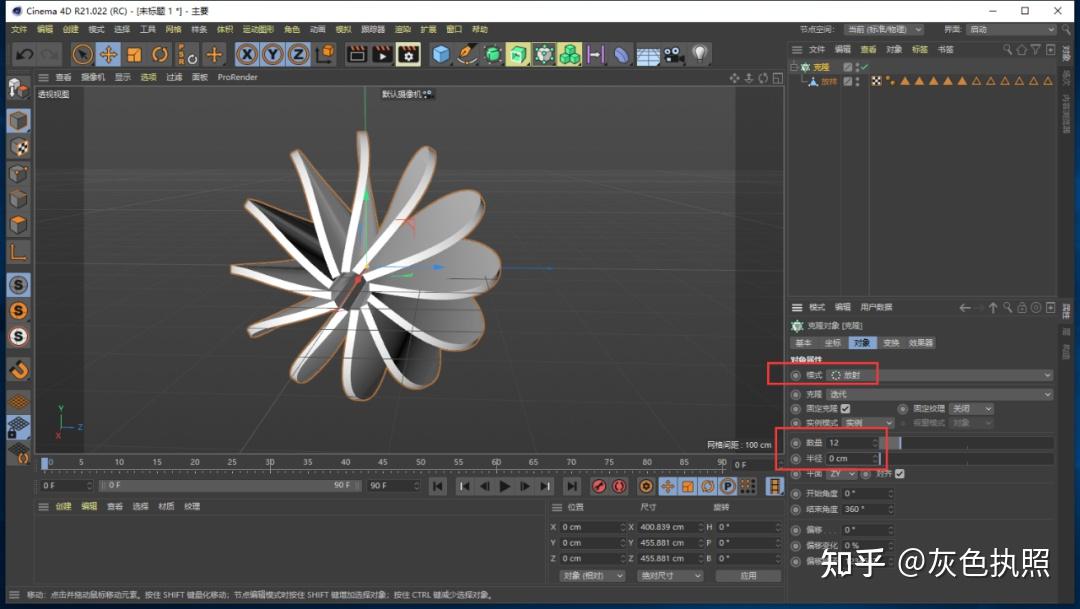This screenshot has width=1080, height=609.
Task: Open the viewport 摄像机 menu
Action: (x=93, y=77)
